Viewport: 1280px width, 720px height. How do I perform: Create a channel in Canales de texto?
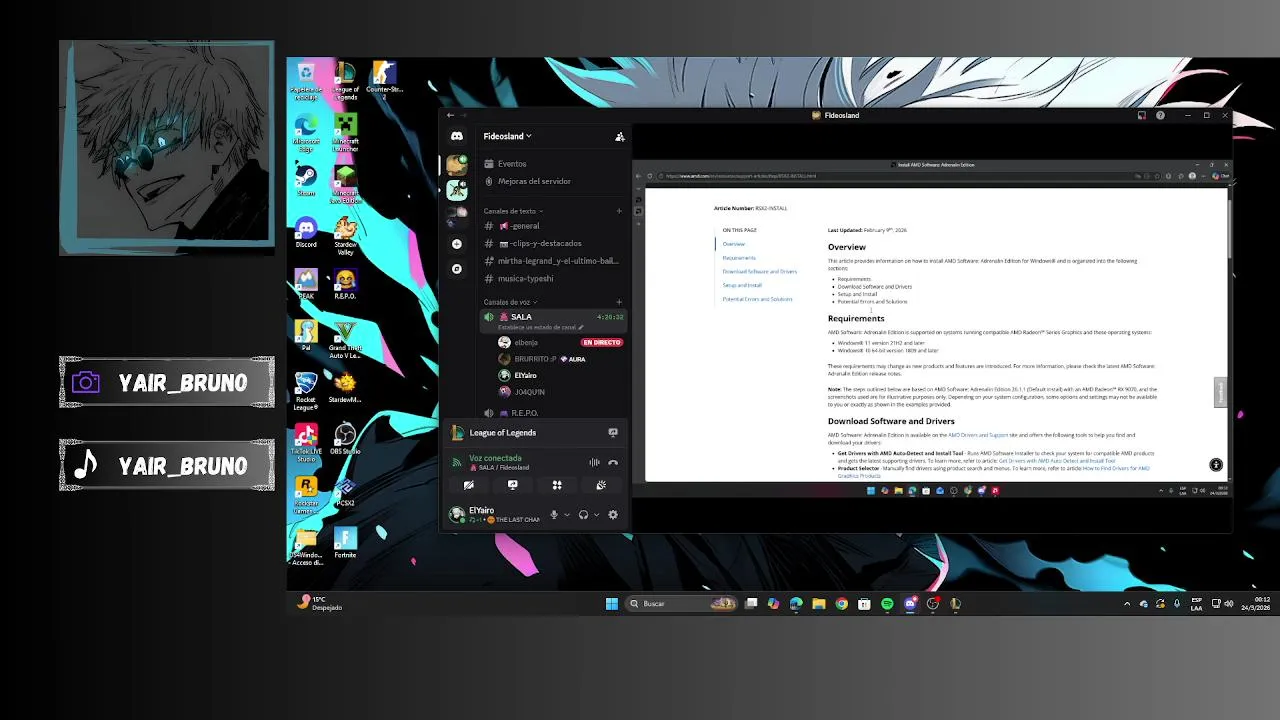coord(619,211)
